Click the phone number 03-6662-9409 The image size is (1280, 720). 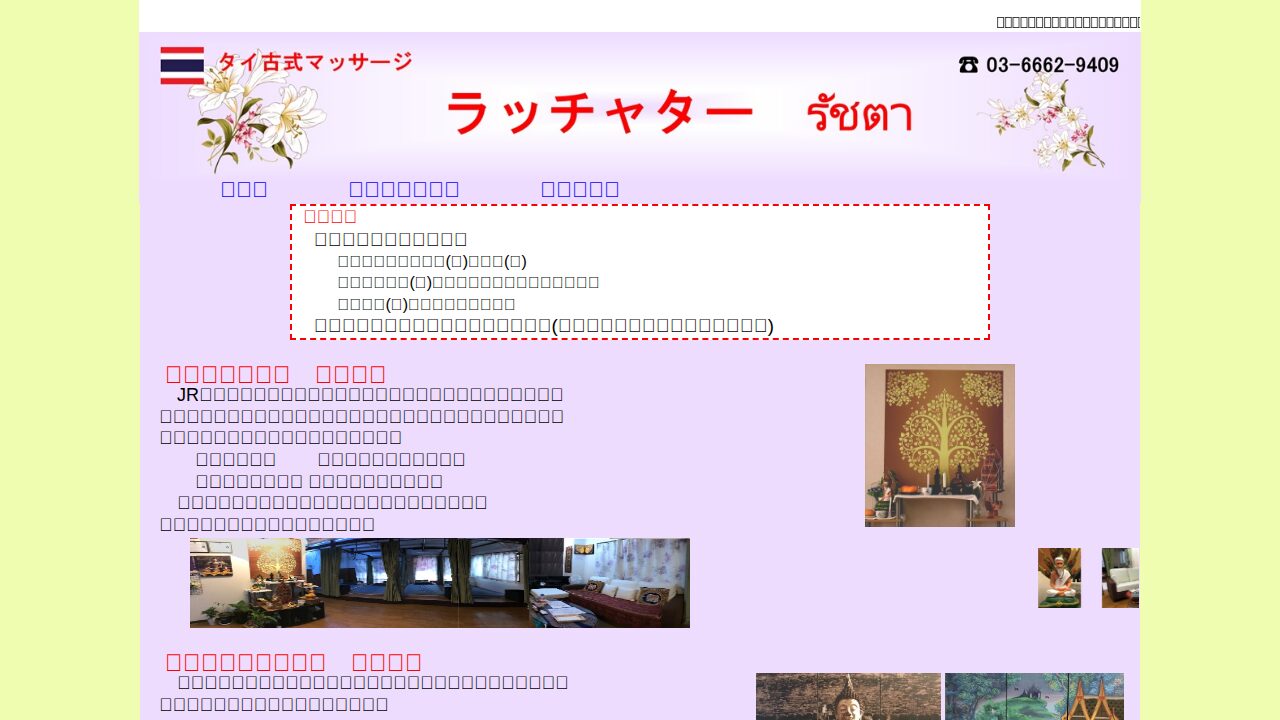[x=1052, y=65]
